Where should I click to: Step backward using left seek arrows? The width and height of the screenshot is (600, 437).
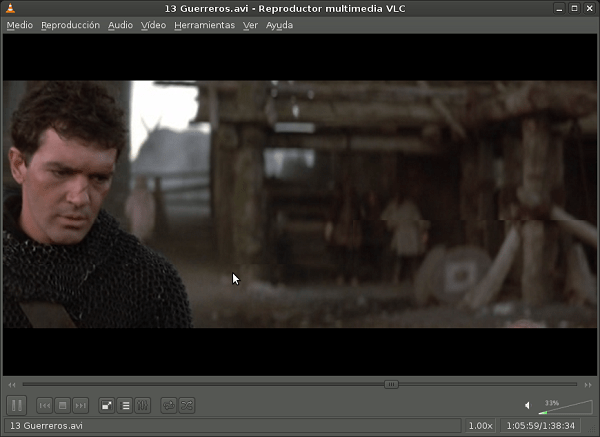(x=12, y=385)
